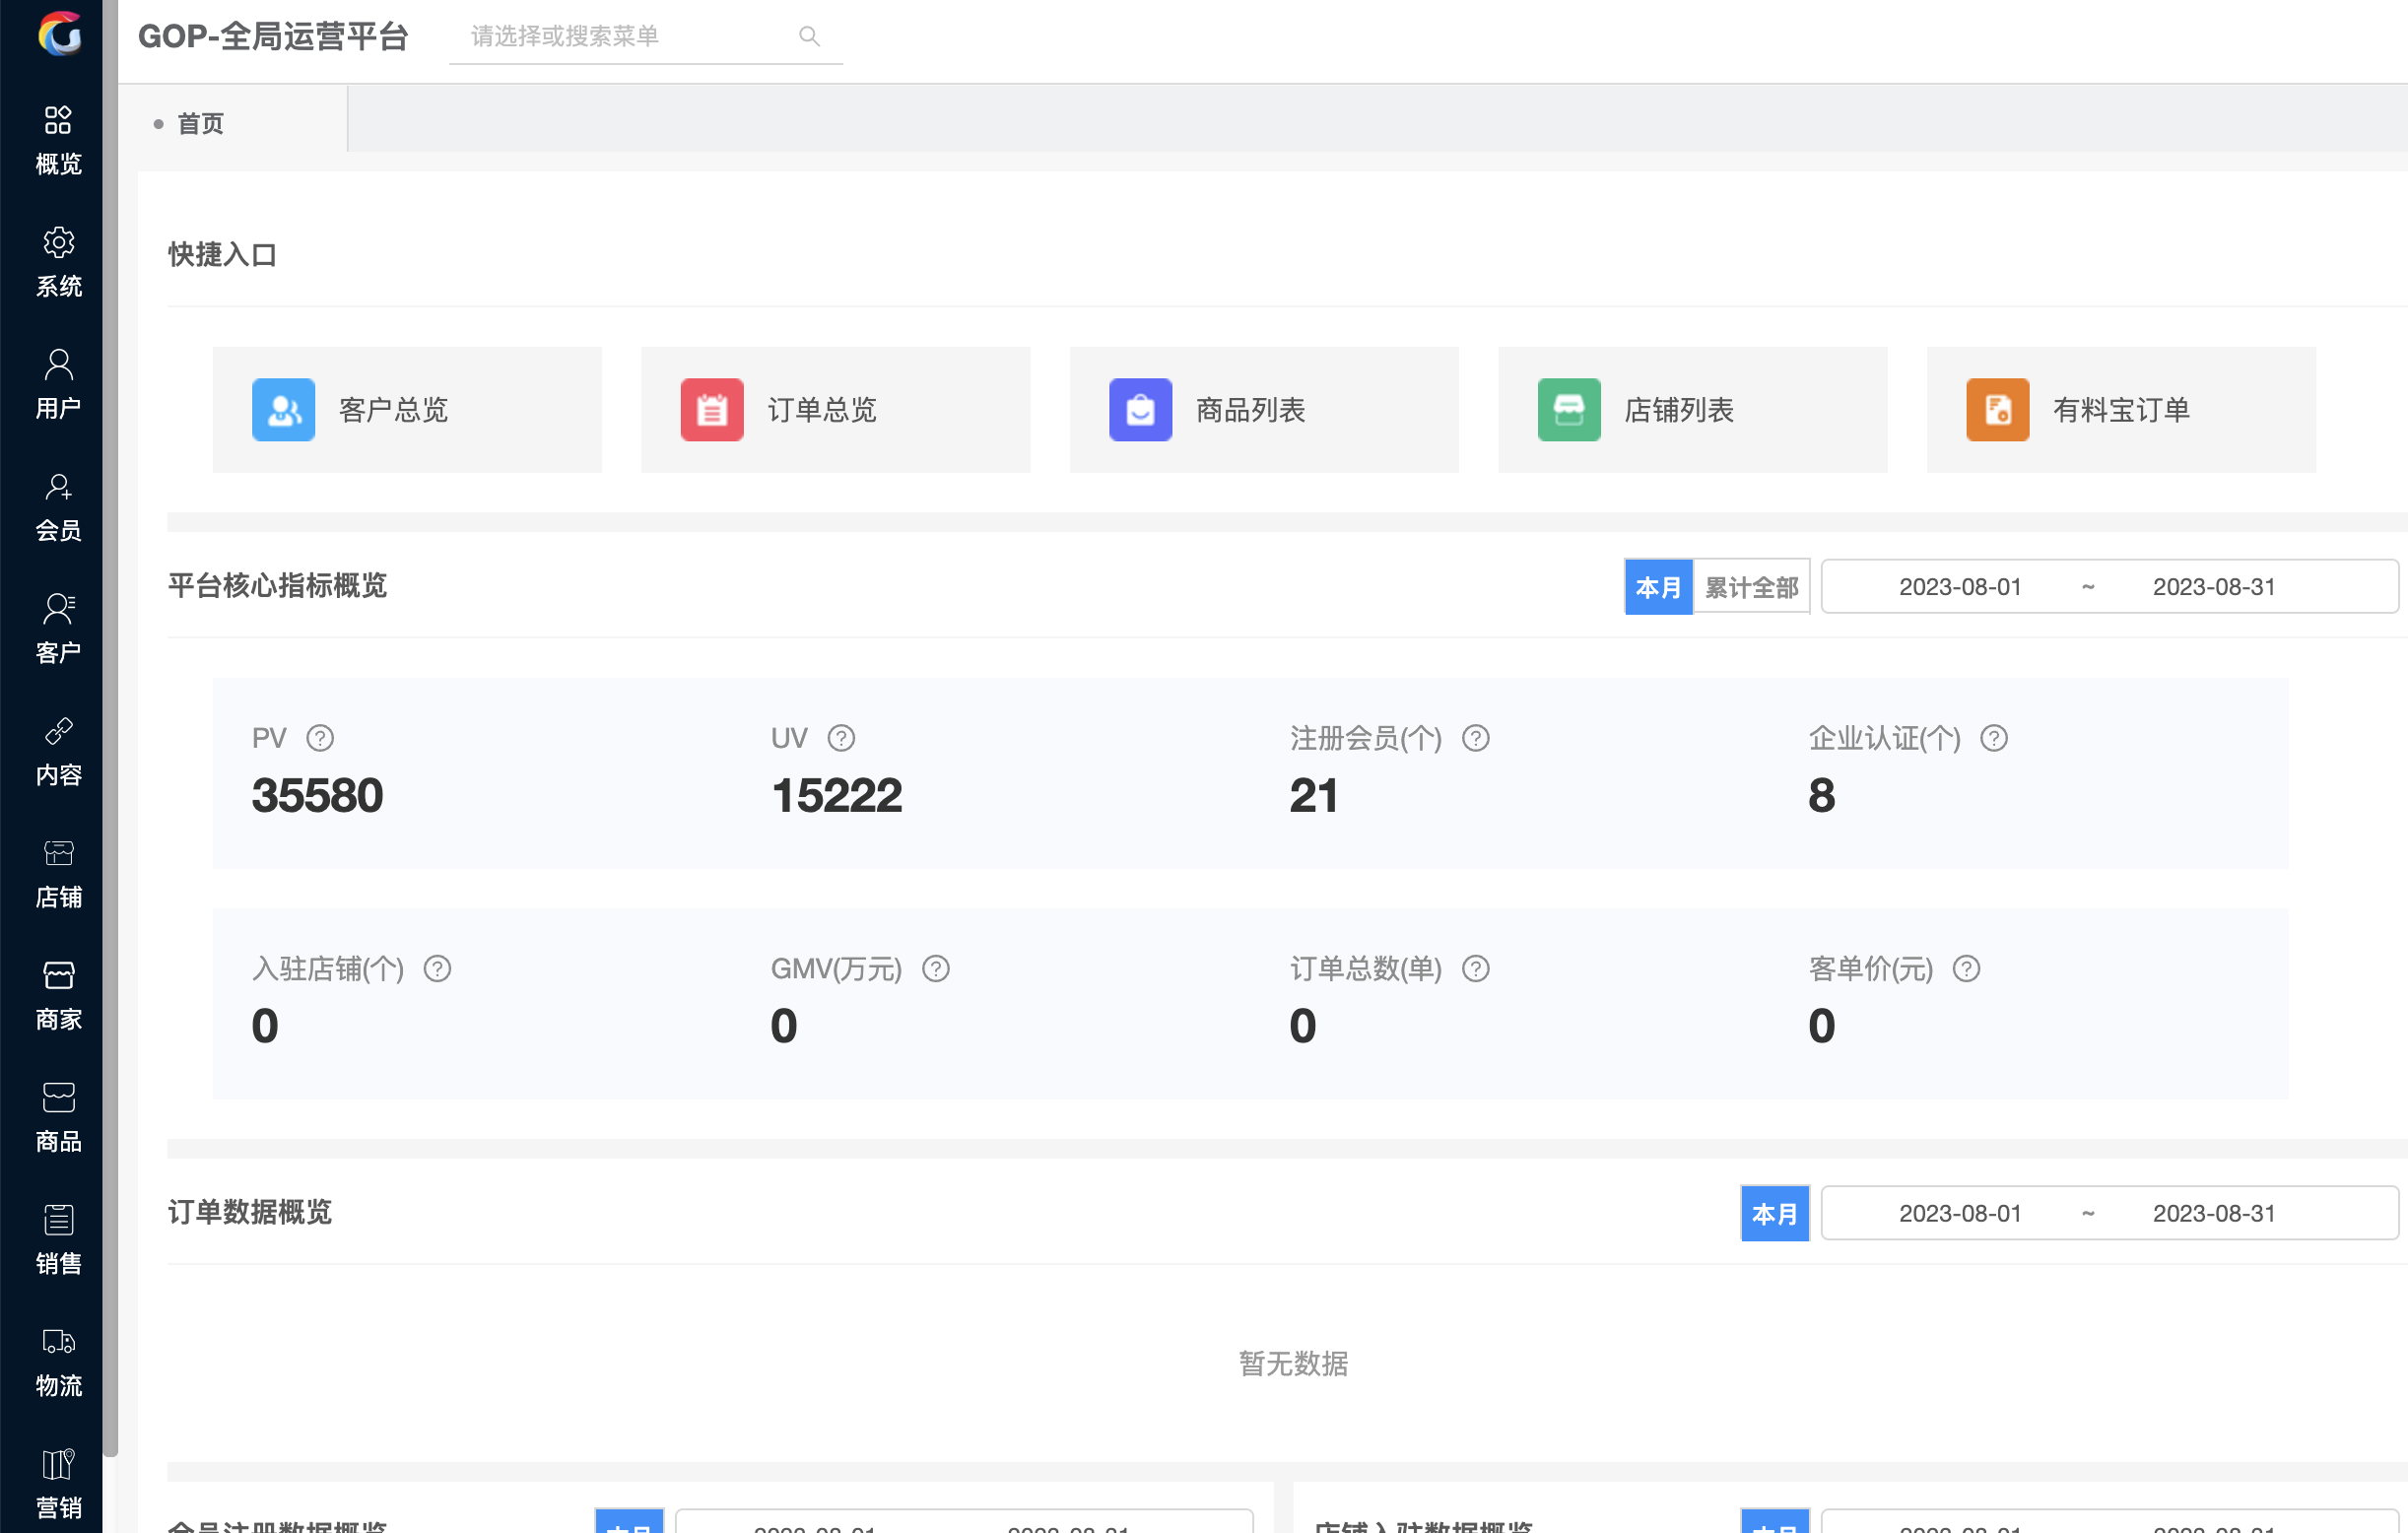Open the 客户总览 shortcut label
2408x1533 pixels.
point(393,410)
